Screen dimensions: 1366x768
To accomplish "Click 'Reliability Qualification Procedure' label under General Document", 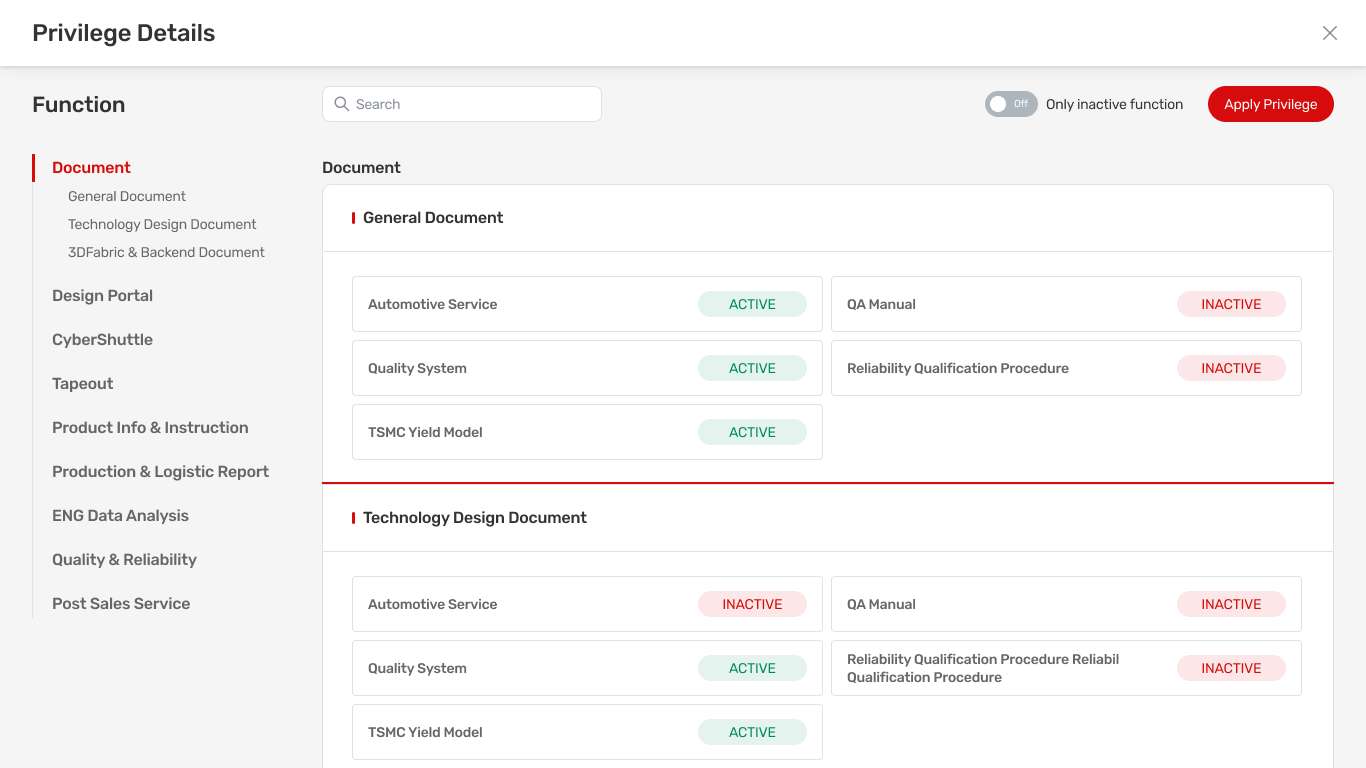I will 958,368.
